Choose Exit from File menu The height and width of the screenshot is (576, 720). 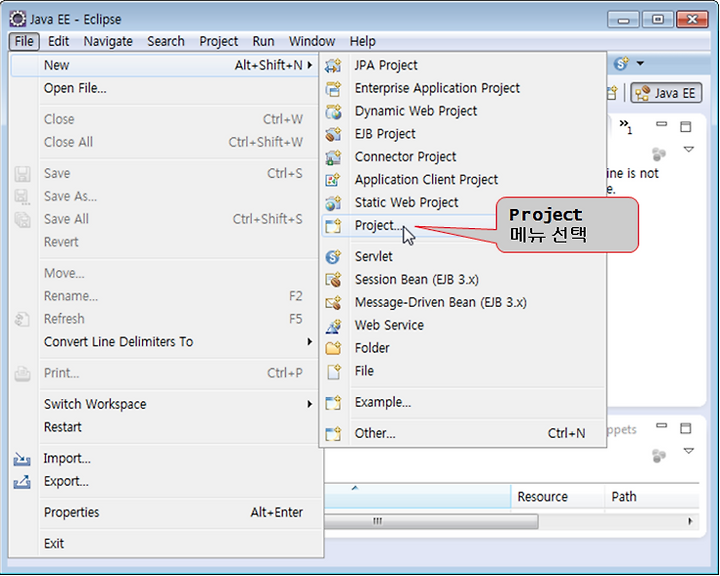tap(165, 544)
